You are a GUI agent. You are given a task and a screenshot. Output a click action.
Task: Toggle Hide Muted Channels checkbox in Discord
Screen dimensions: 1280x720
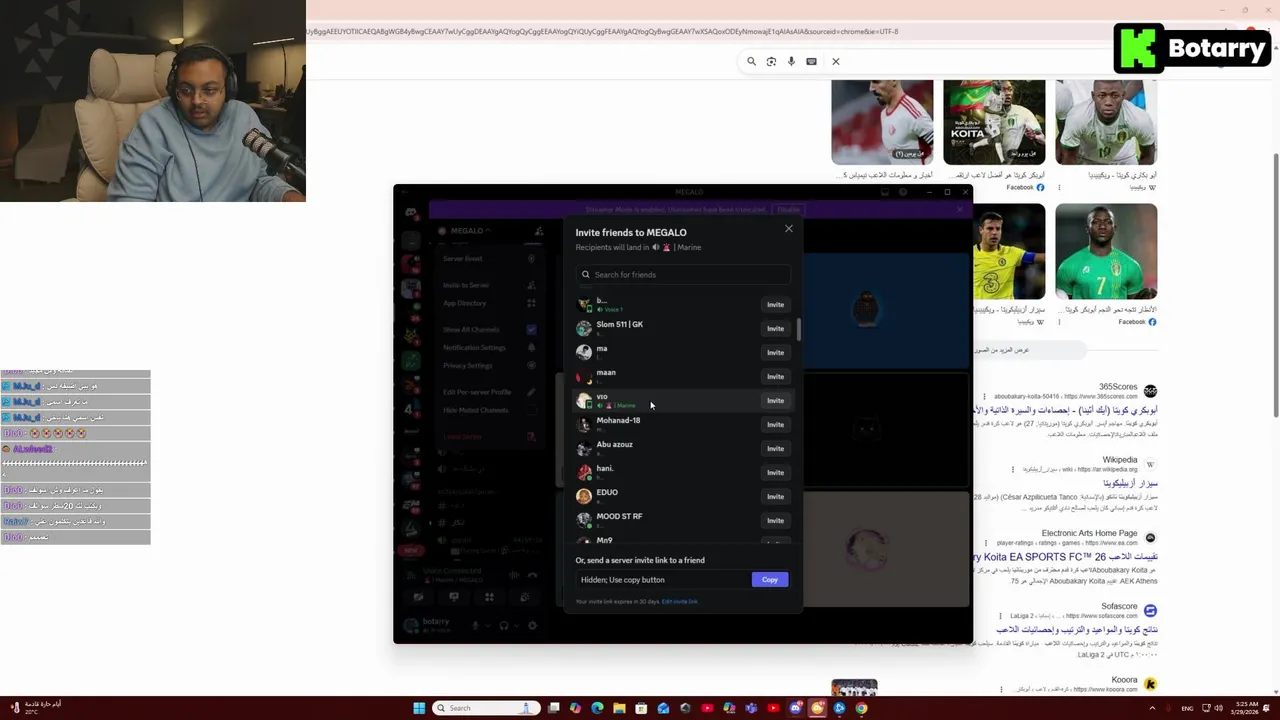(x=531, y=410)
